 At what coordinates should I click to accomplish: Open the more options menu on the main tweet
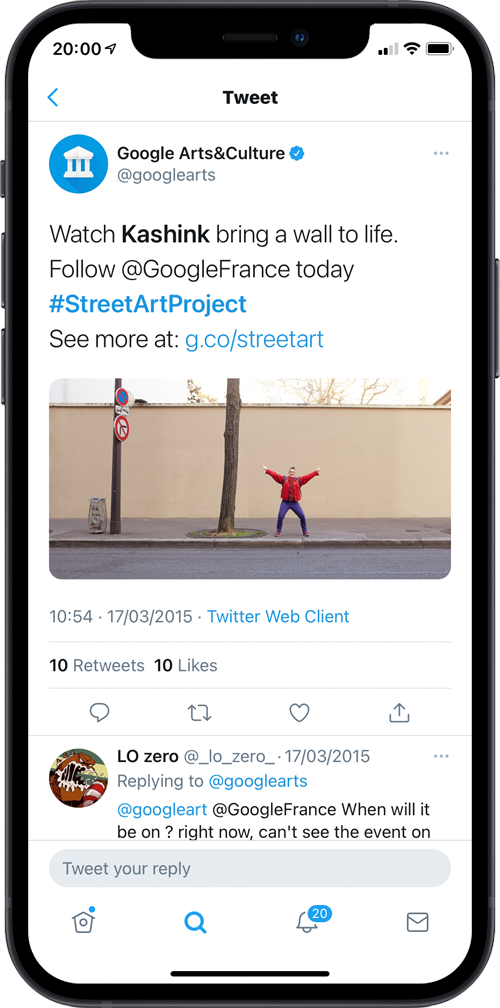(441, 153)
